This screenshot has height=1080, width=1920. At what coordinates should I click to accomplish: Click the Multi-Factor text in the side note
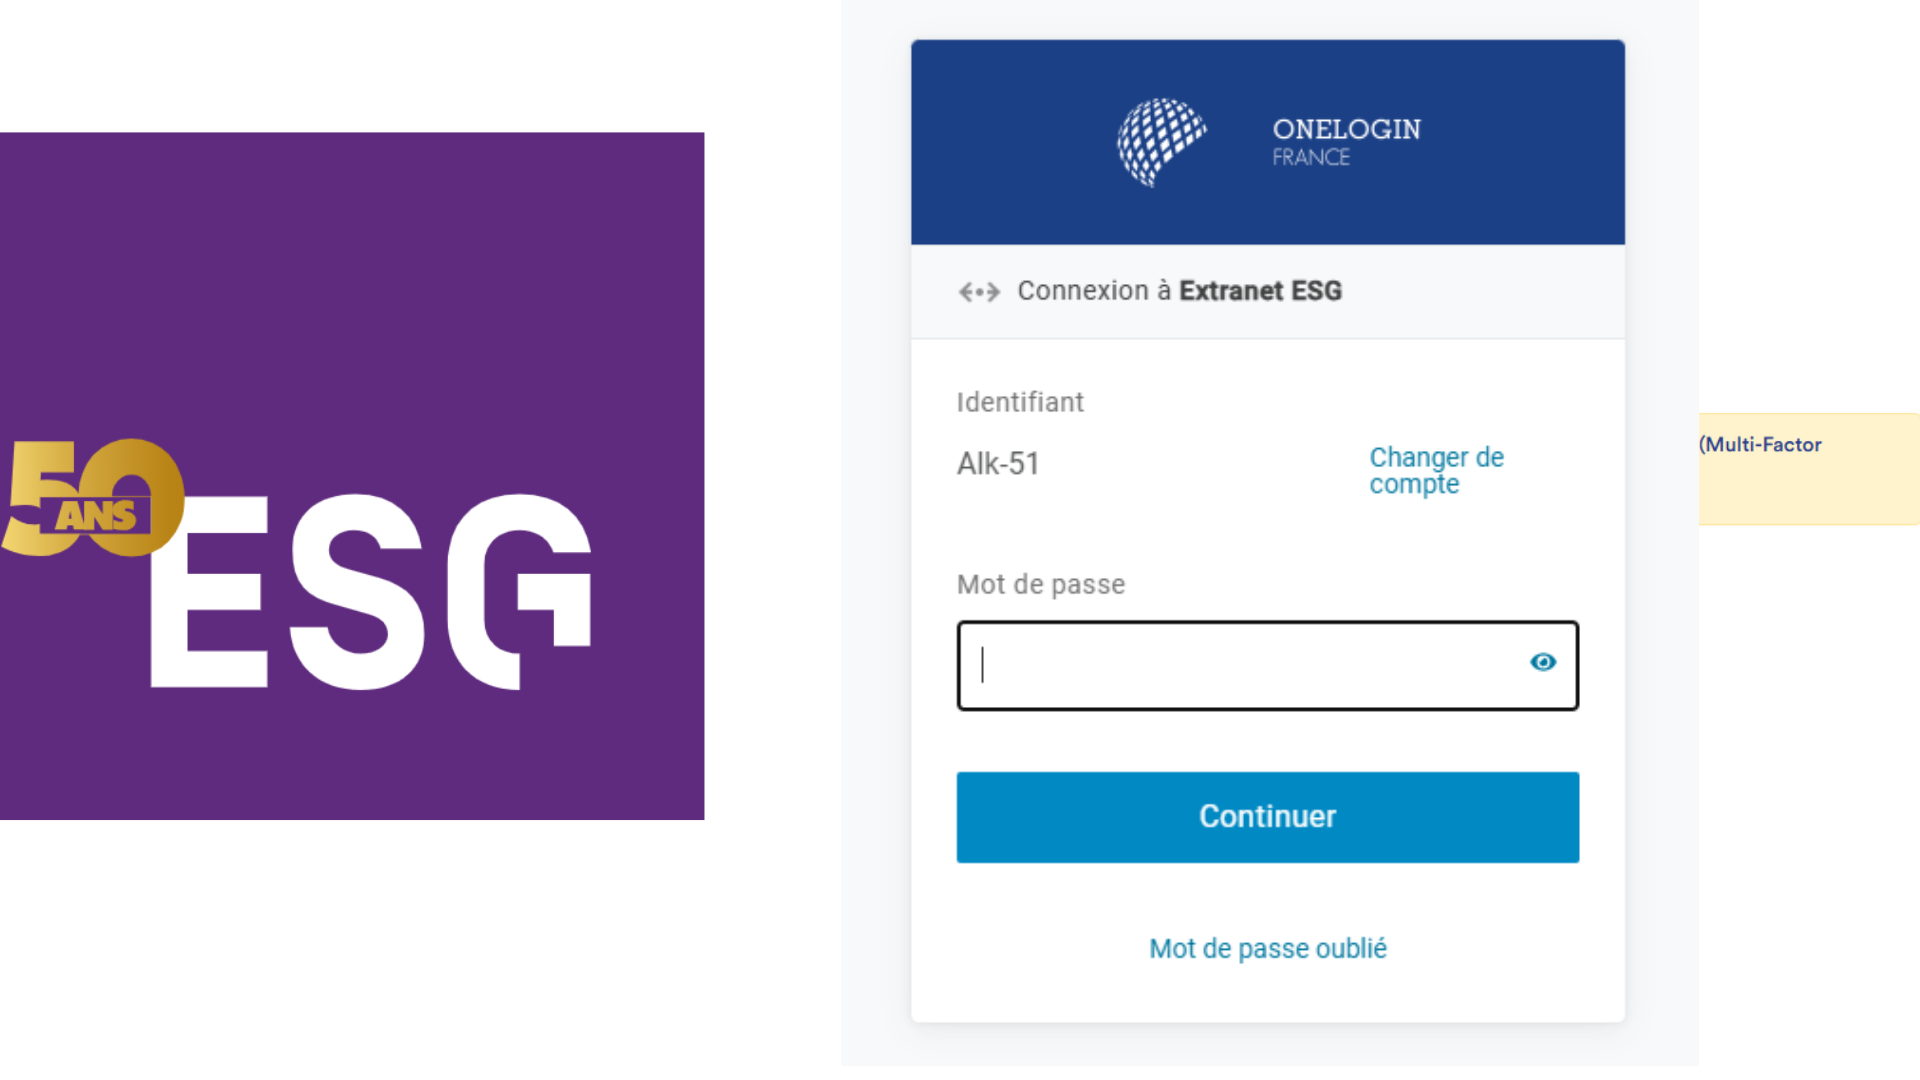click(1761, 445)
